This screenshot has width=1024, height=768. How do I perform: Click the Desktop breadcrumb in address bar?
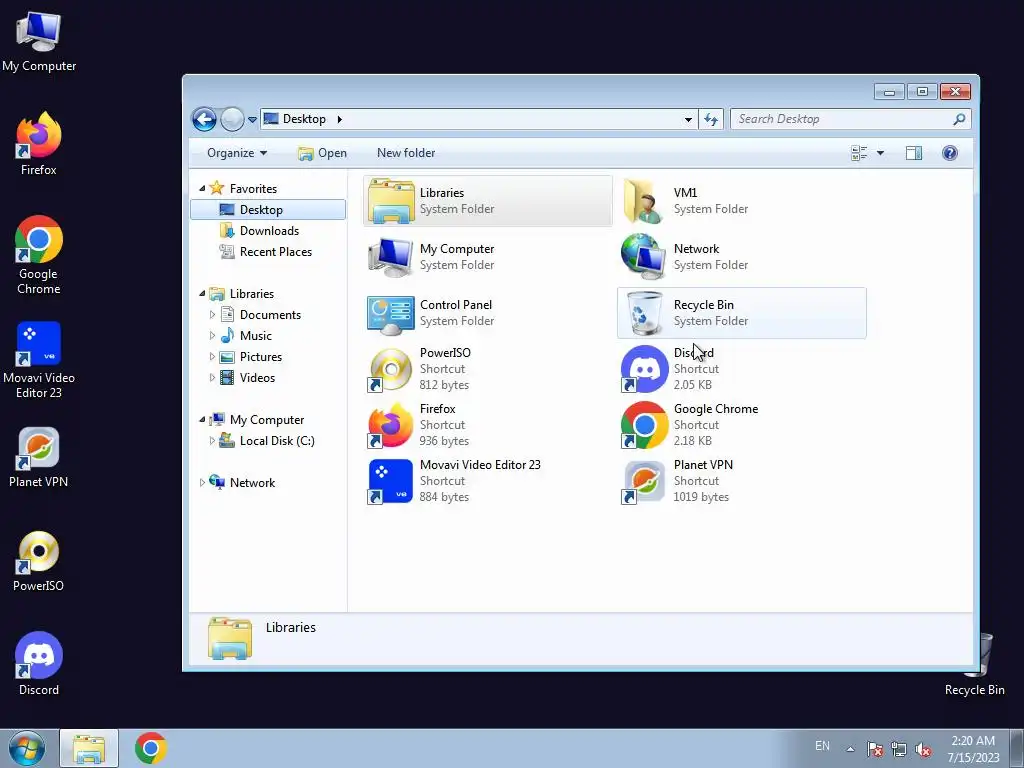[304, 120]
